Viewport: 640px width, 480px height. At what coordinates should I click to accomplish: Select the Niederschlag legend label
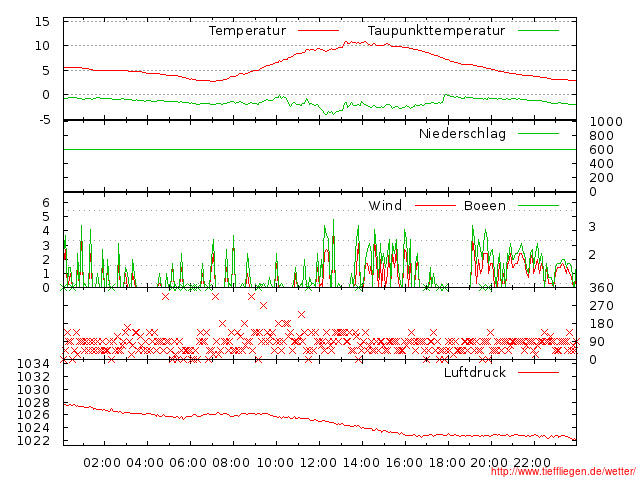(x=462, y=133)
